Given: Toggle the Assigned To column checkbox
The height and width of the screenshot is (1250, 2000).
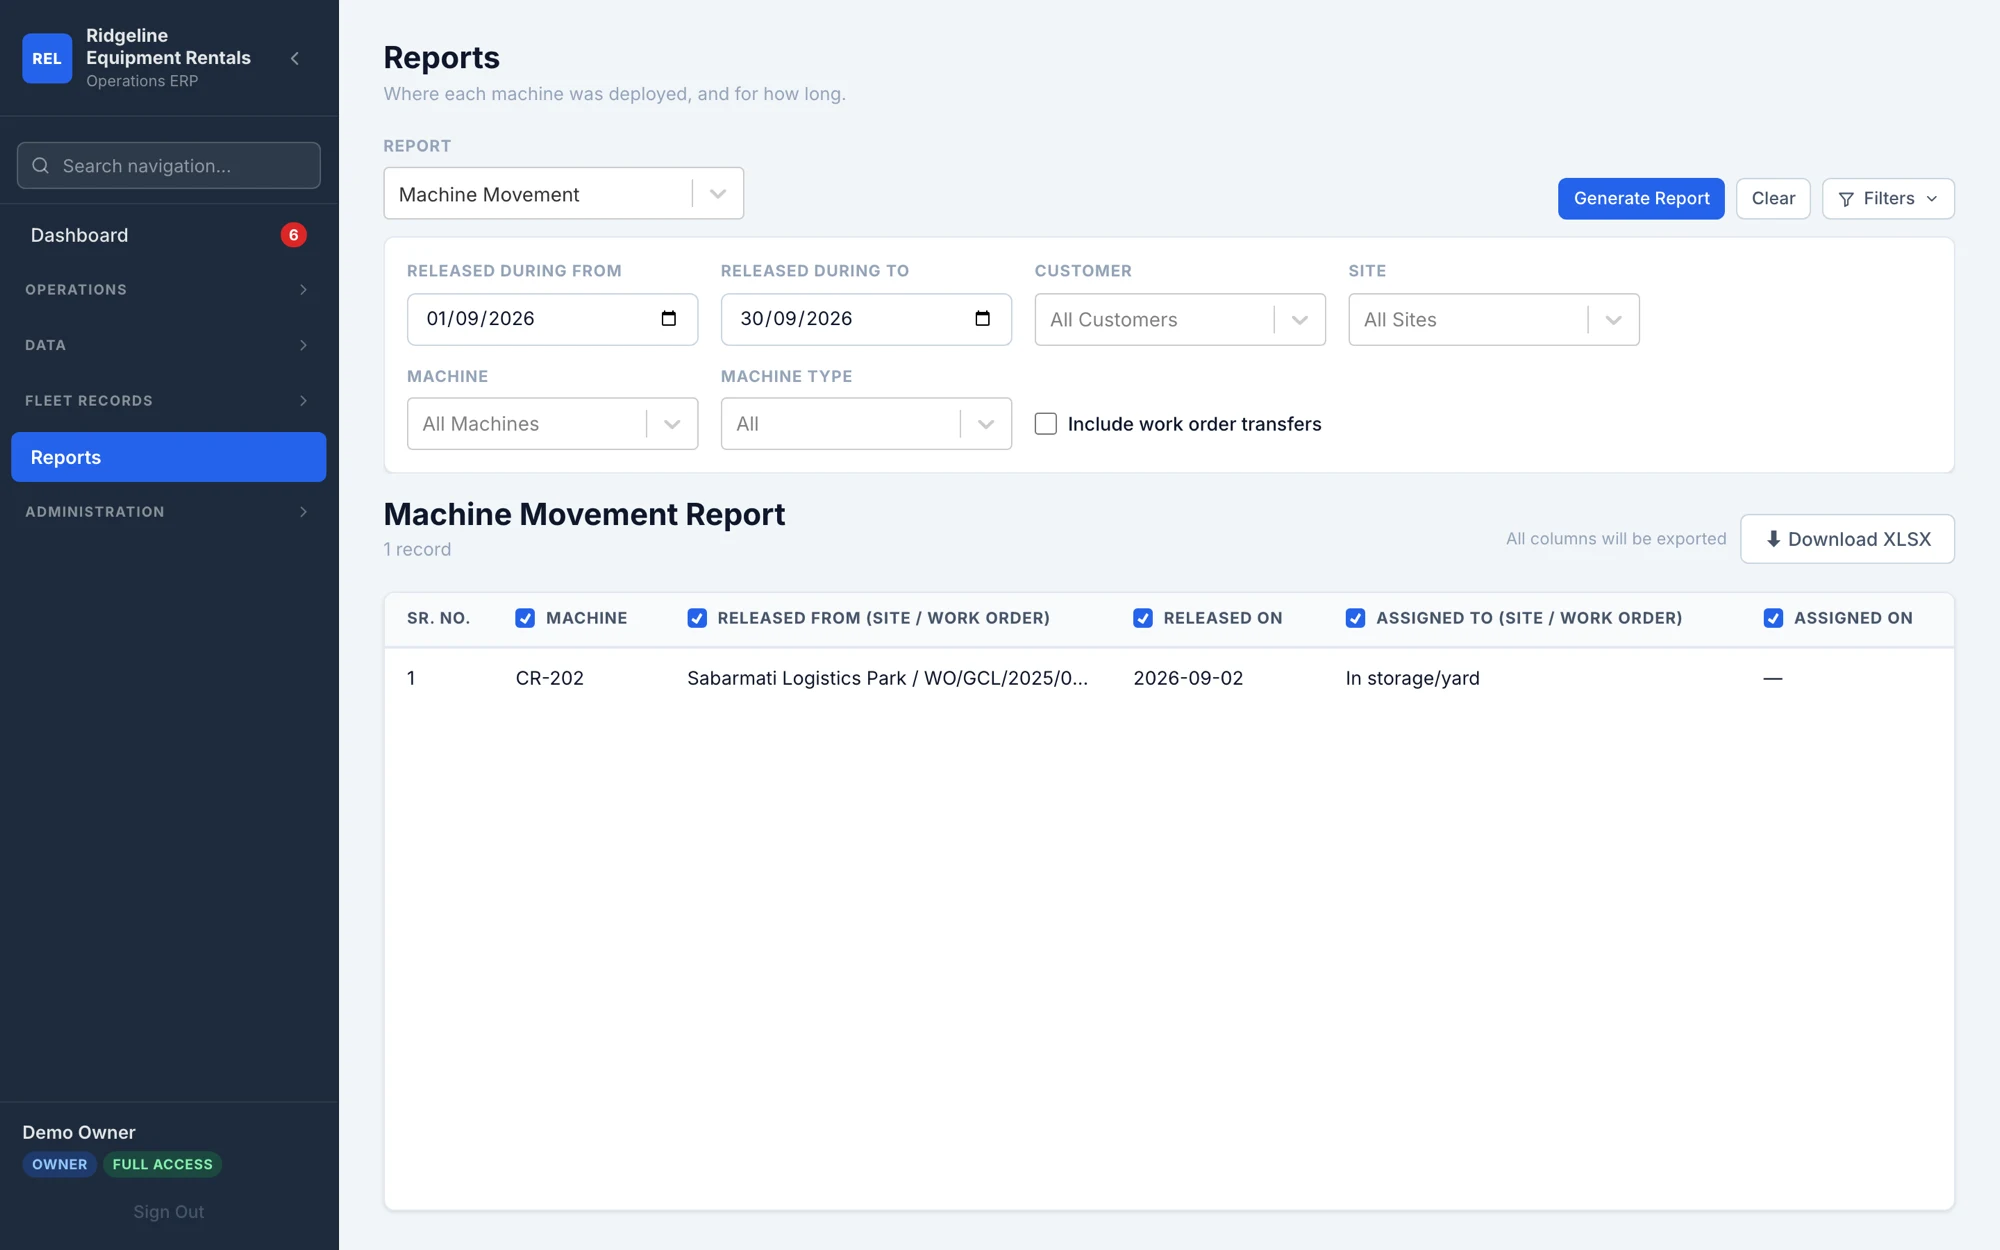Looking at the screenshot, I should (x=1355, y=618).
